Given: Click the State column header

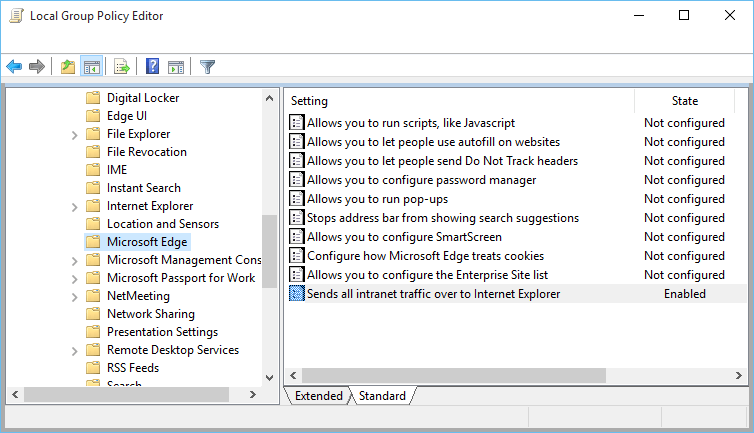Looking at the screenshot, I should click(685, 101).
